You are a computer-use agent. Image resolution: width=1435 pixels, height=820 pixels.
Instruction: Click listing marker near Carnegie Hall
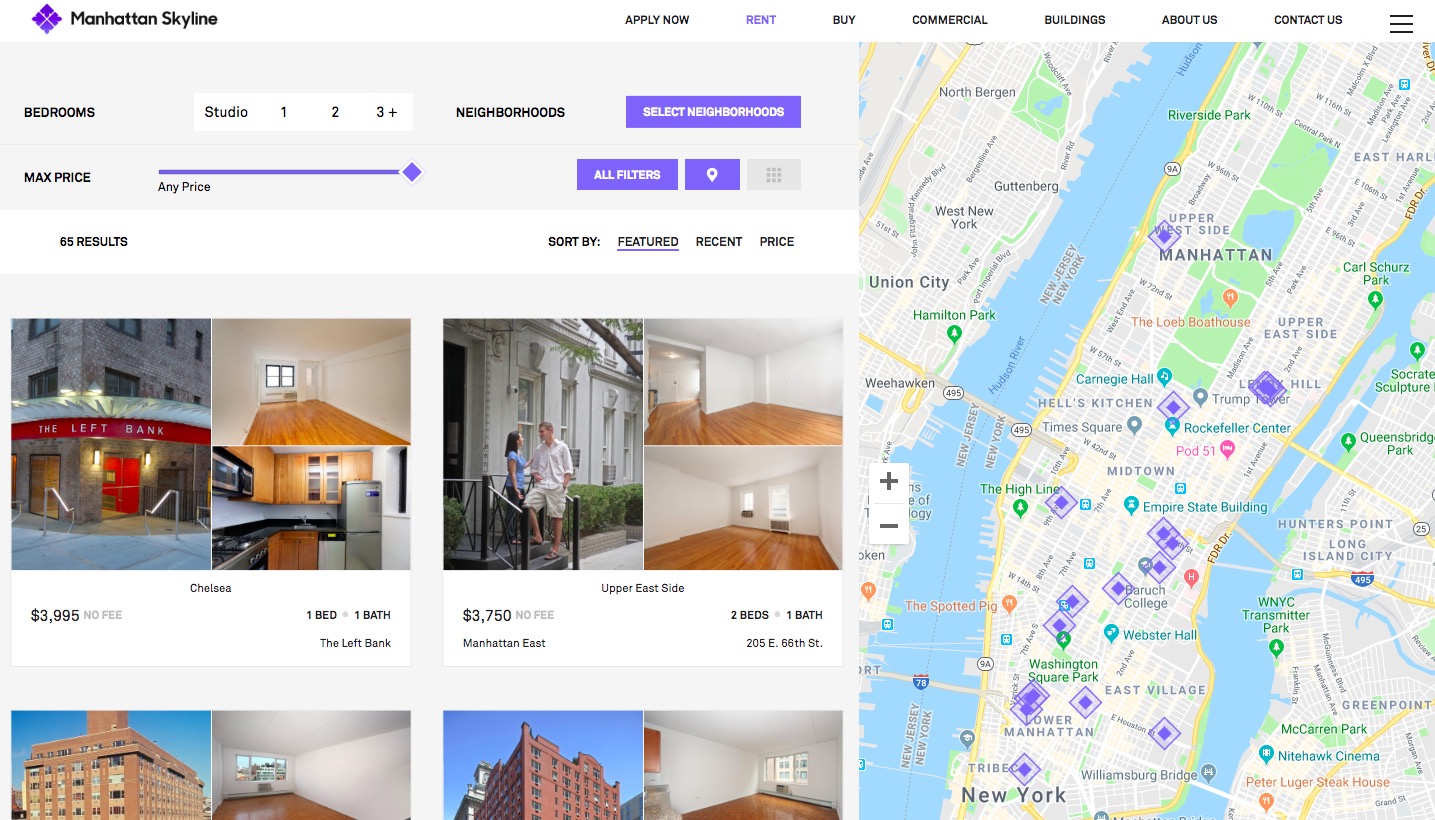coord(1173,407)
